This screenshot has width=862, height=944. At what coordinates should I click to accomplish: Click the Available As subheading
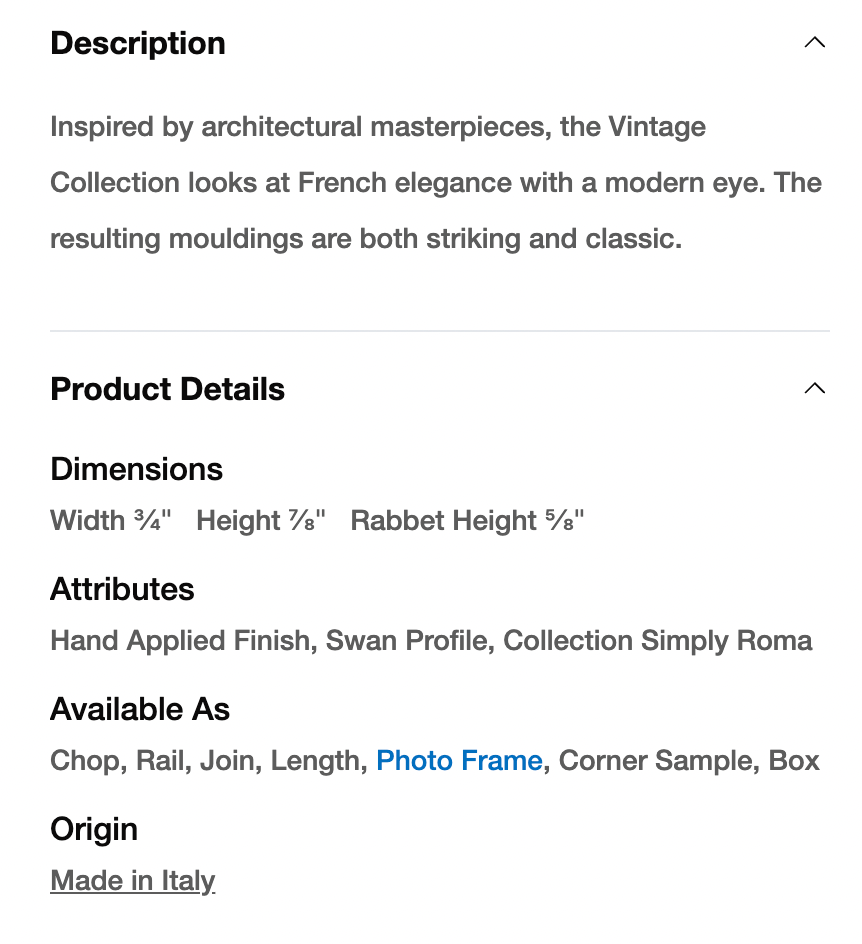(140, 709)
